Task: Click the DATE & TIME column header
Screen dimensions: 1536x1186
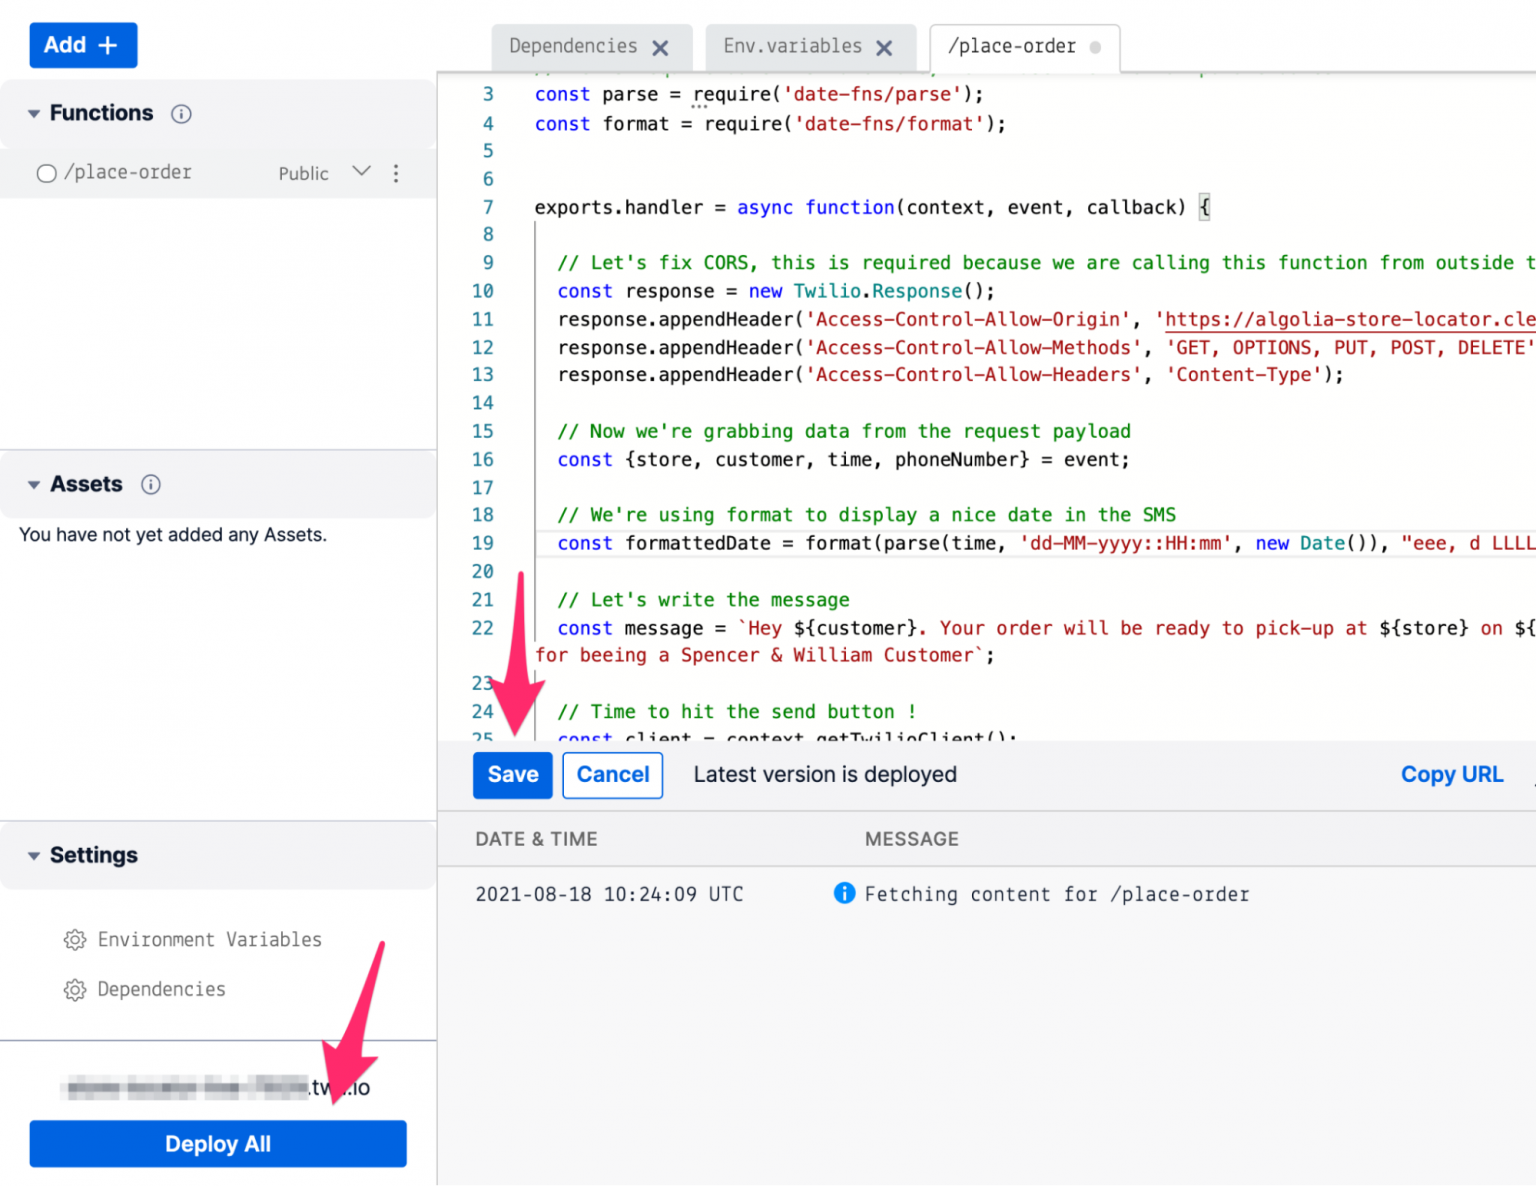Action: [x=537, y=839]
